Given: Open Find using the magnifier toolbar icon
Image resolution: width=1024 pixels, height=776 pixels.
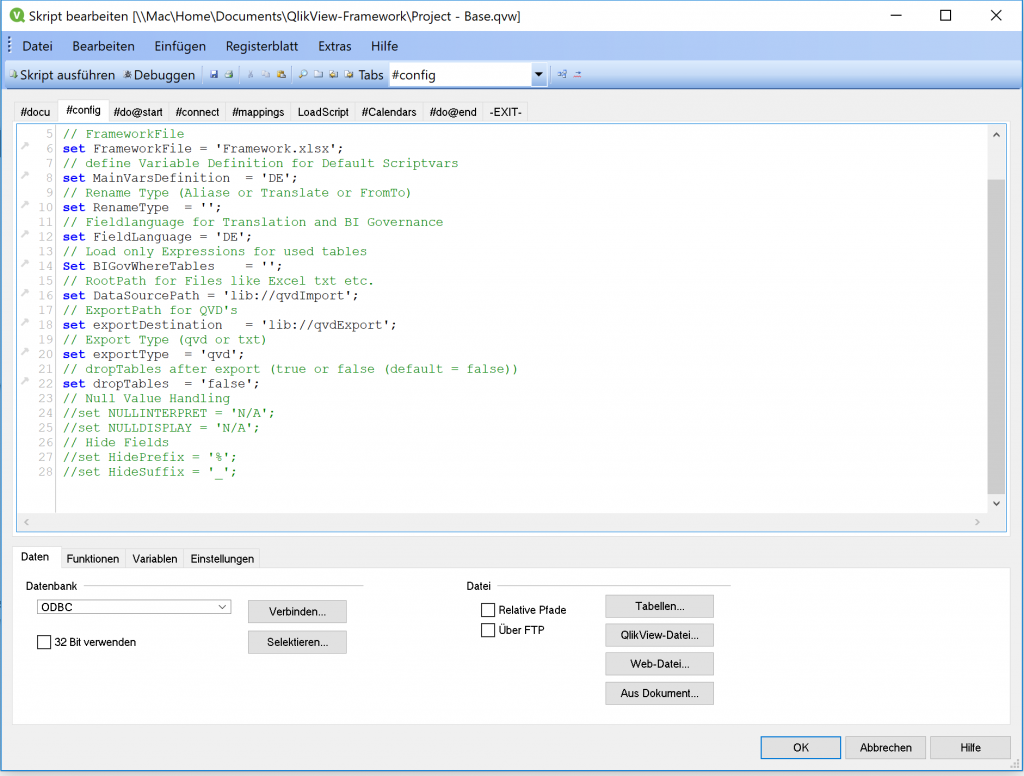Looking at the screenshot, I should 303,74.
